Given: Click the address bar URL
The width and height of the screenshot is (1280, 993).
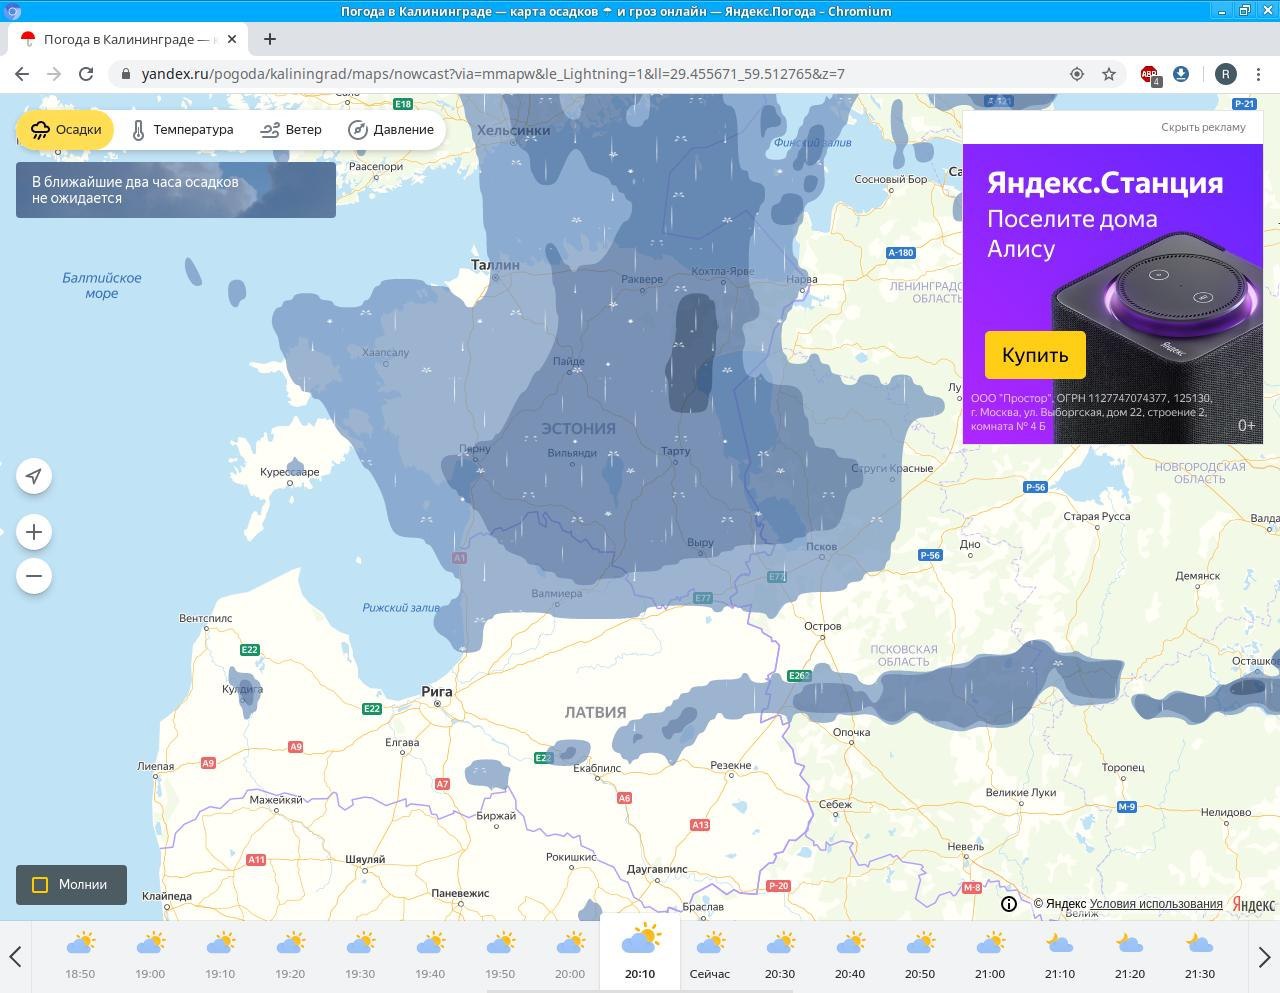Looking at the screenshot, I should [493, 74].
